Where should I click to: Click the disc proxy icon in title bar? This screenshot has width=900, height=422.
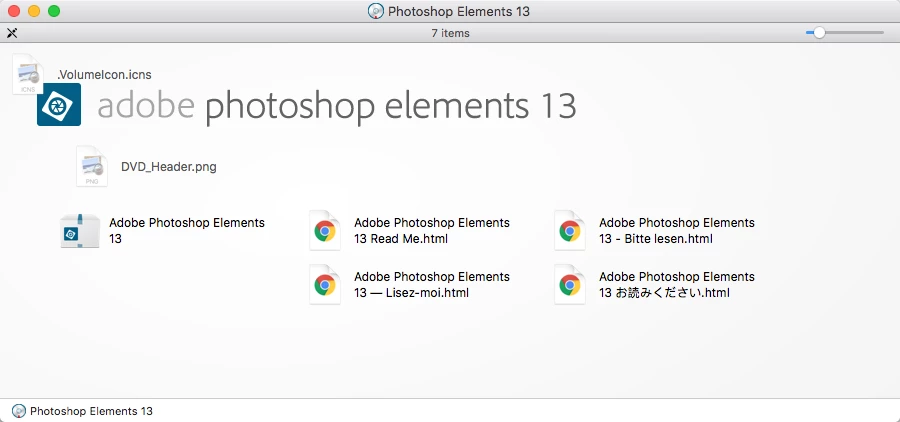[x=376, y=11]
